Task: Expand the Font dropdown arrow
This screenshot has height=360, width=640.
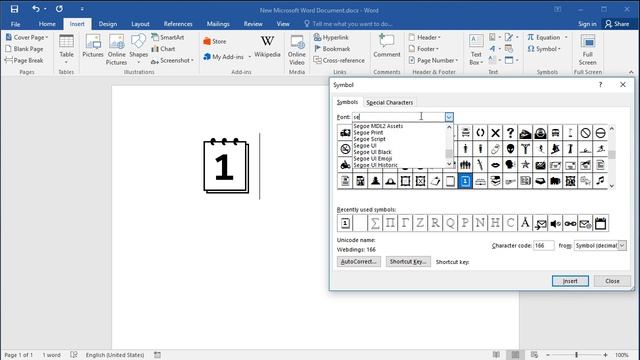Action: 449,117
